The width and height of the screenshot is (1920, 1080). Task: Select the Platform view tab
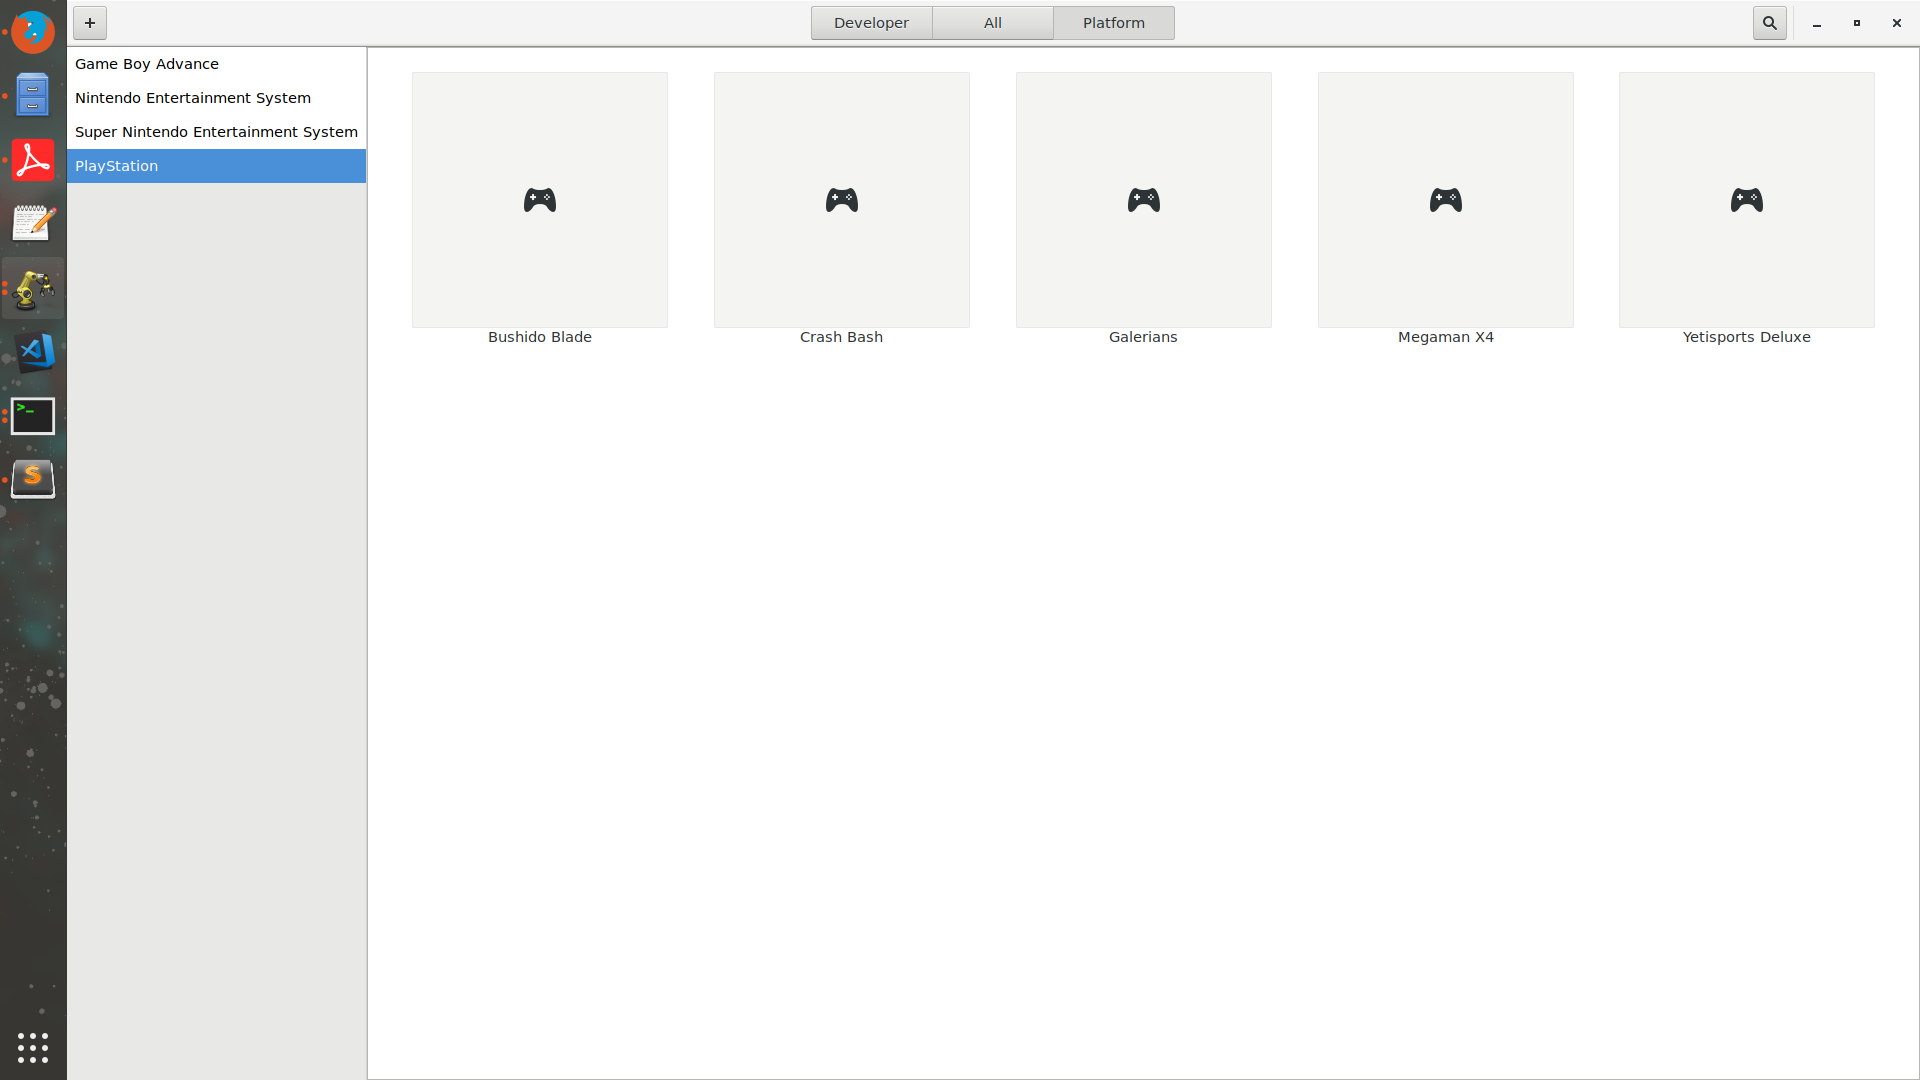point(1113,23)
